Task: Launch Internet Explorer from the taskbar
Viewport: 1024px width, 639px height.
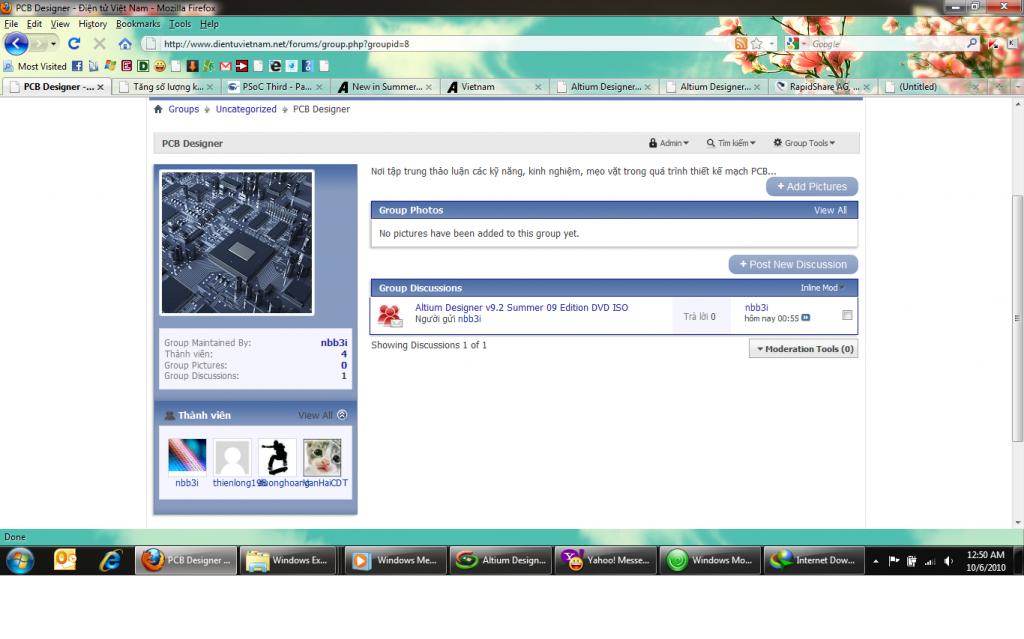Action: click(110, 561)
